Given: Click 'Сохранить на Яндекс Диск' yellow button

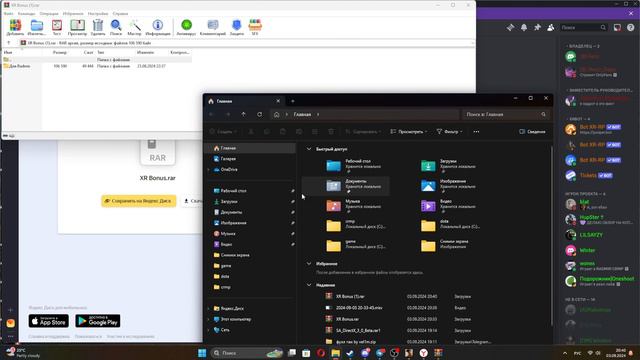Looking at the screenshot, I should 139,201.
